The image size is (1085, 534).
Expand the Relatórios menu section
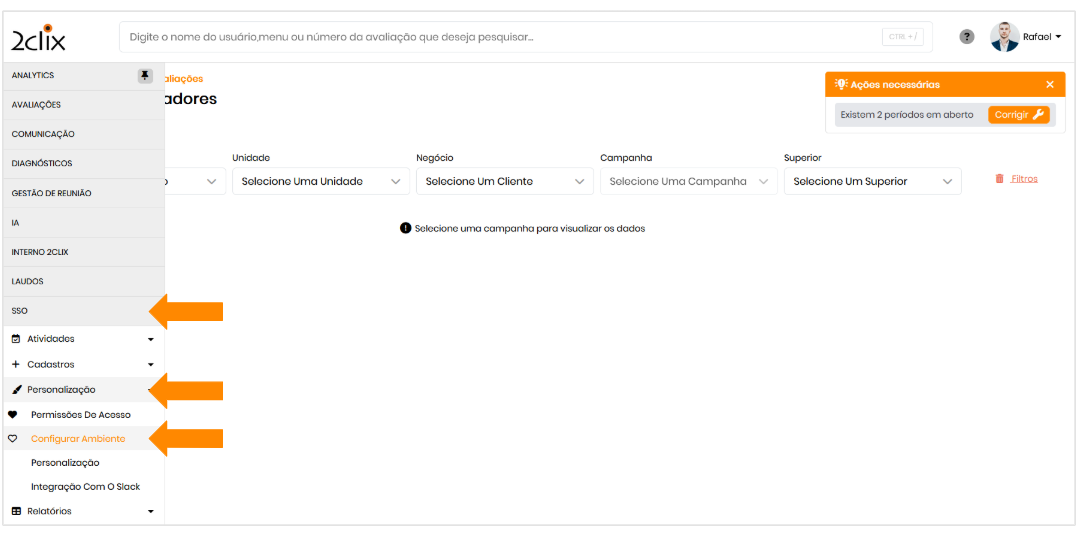[x=82, y=511]
